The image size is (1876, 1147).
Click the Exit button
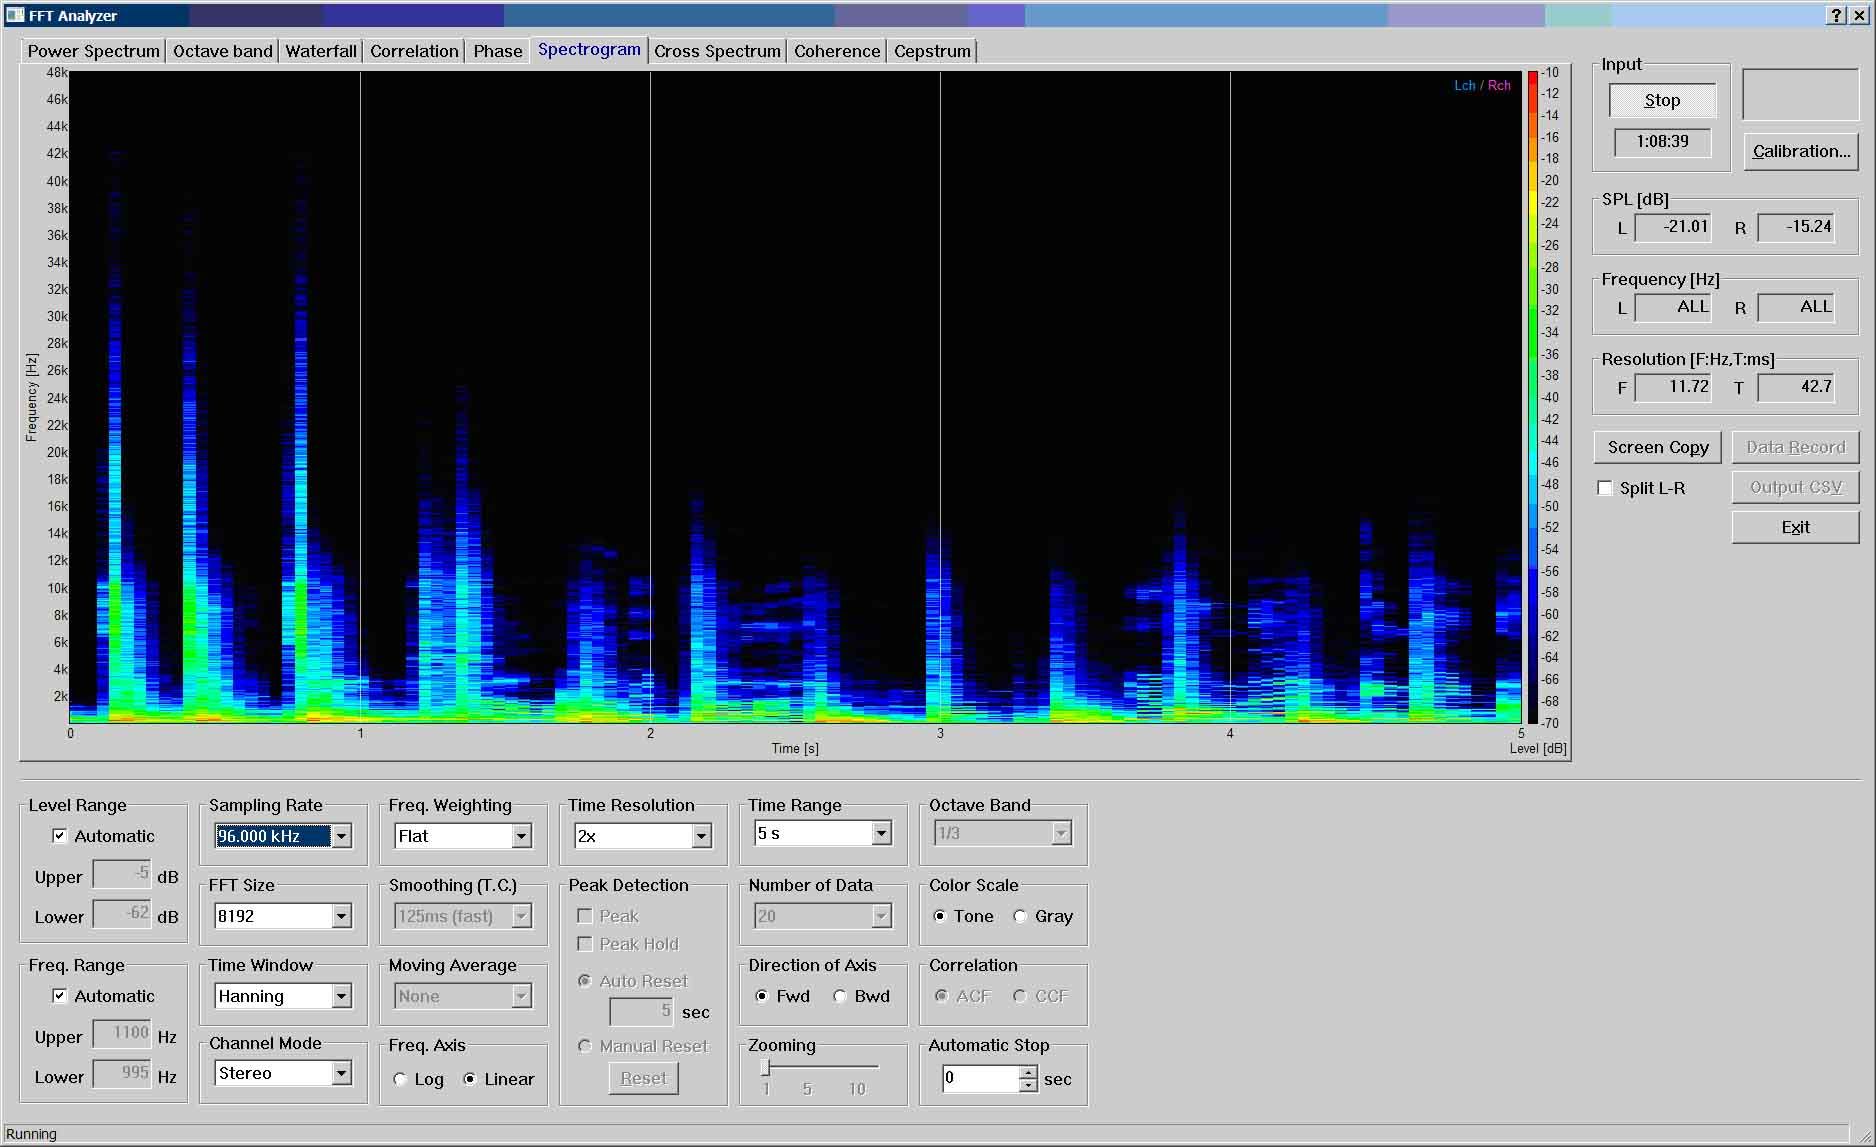[x=1795, y=527]
